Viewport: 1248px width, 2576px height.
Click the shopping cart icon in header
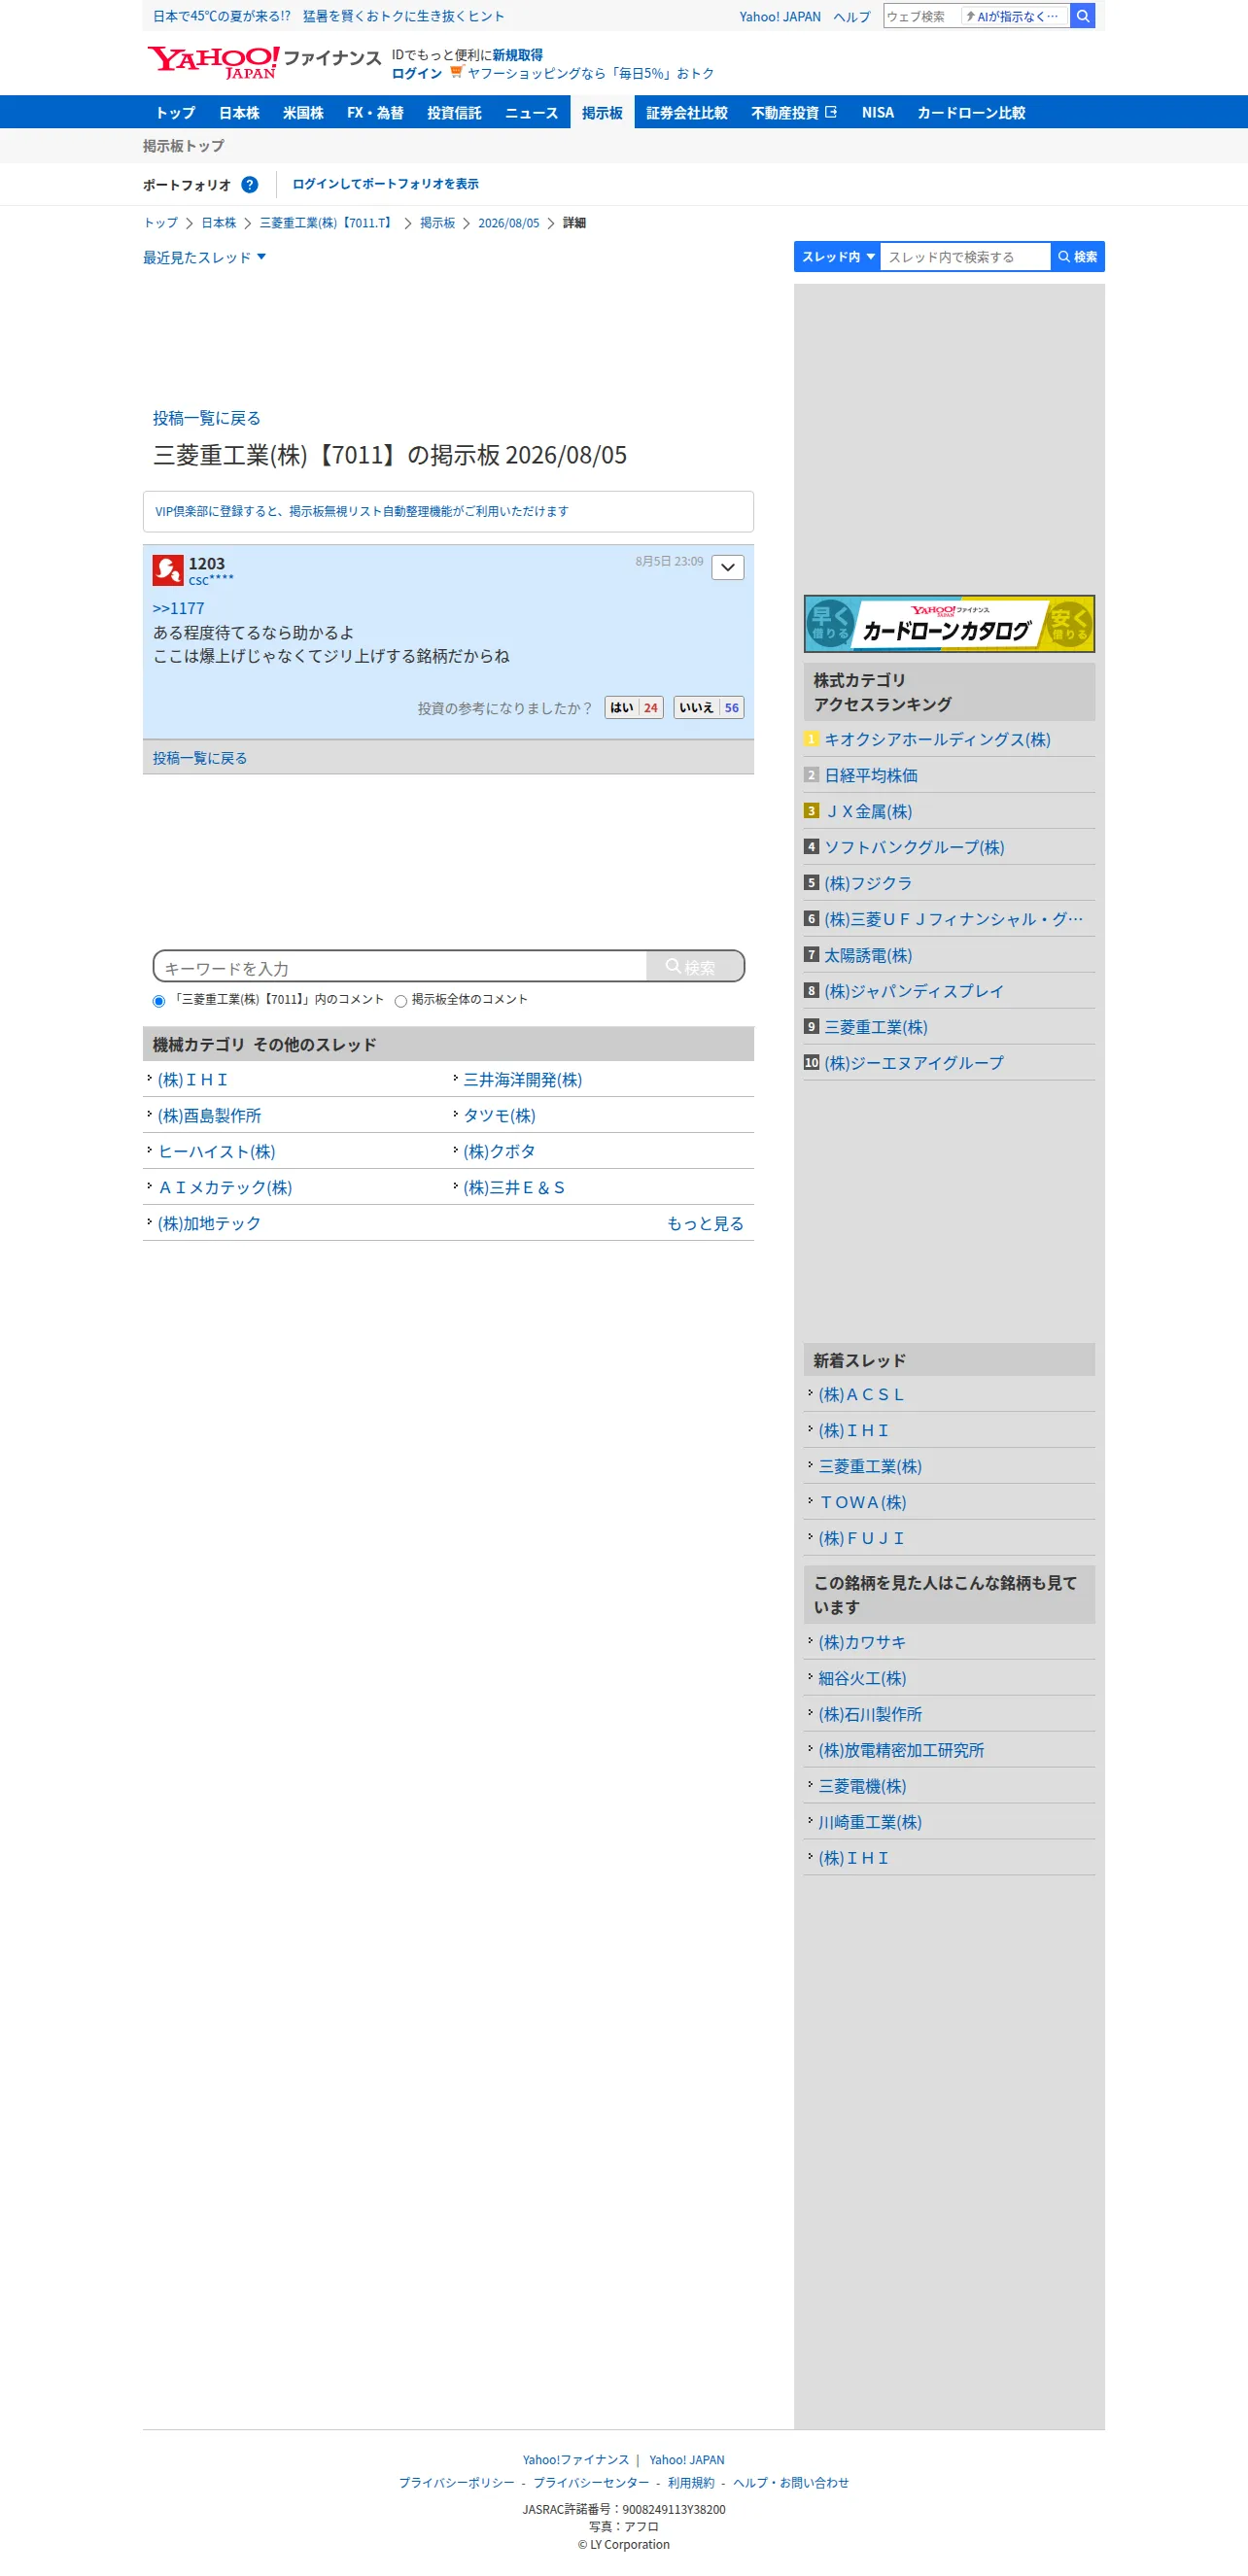coord(456,72)
